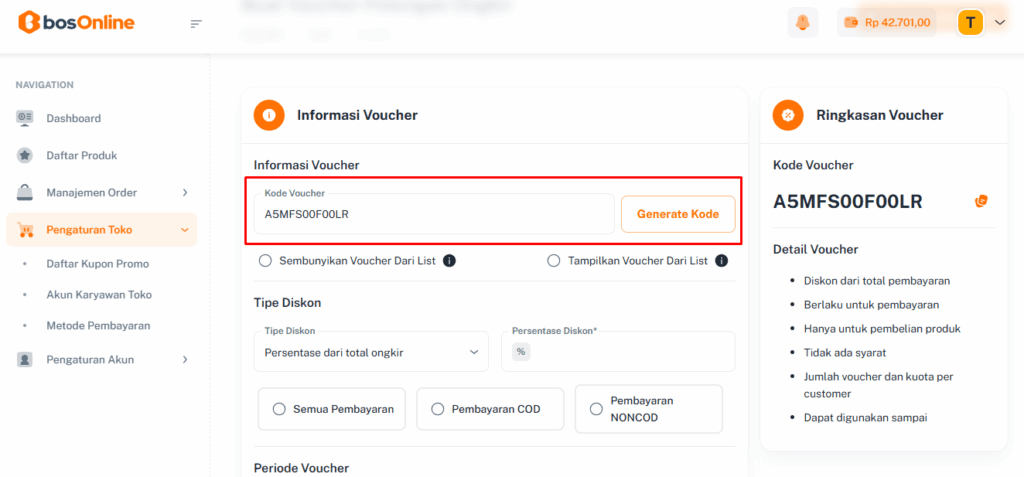Click info icon beside Sembunyikan Voucher Dari List
Image resolution: width=1024 pixels, height=477 pixels.
coord(449,261)
